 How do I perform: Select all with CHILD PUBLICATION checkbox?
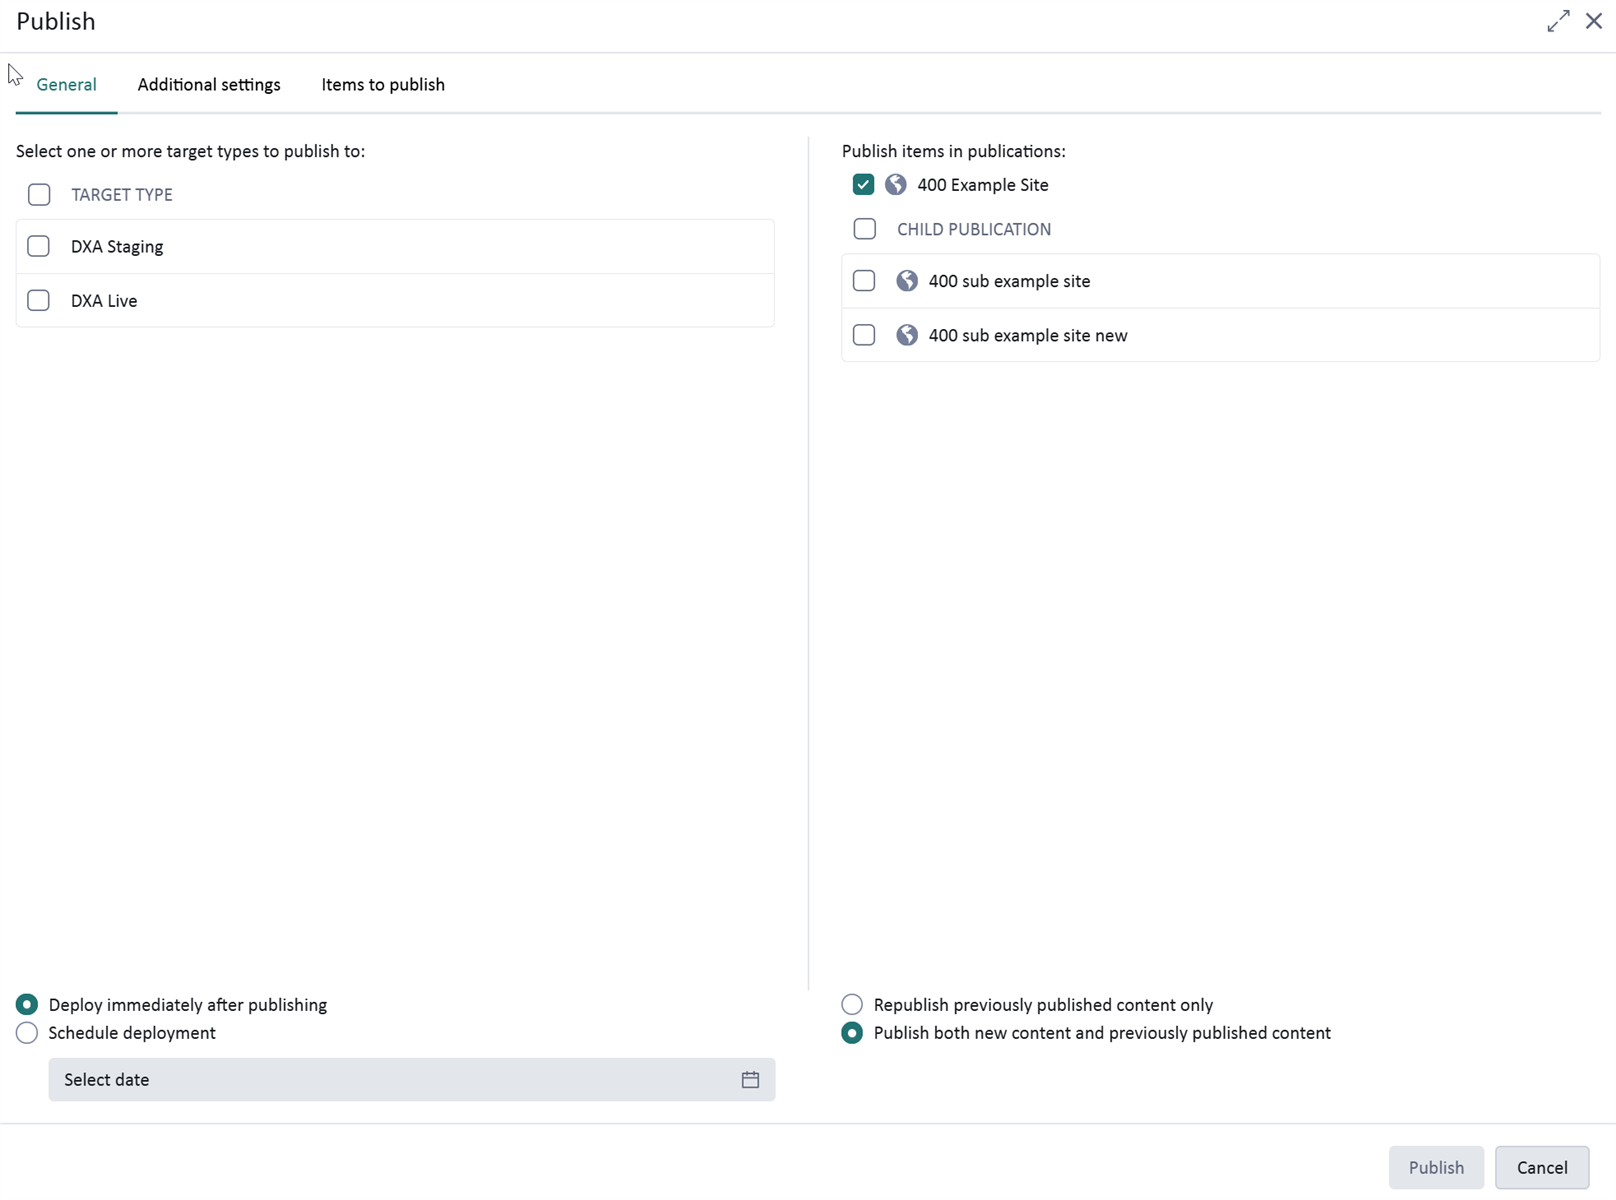click(865, 229)
